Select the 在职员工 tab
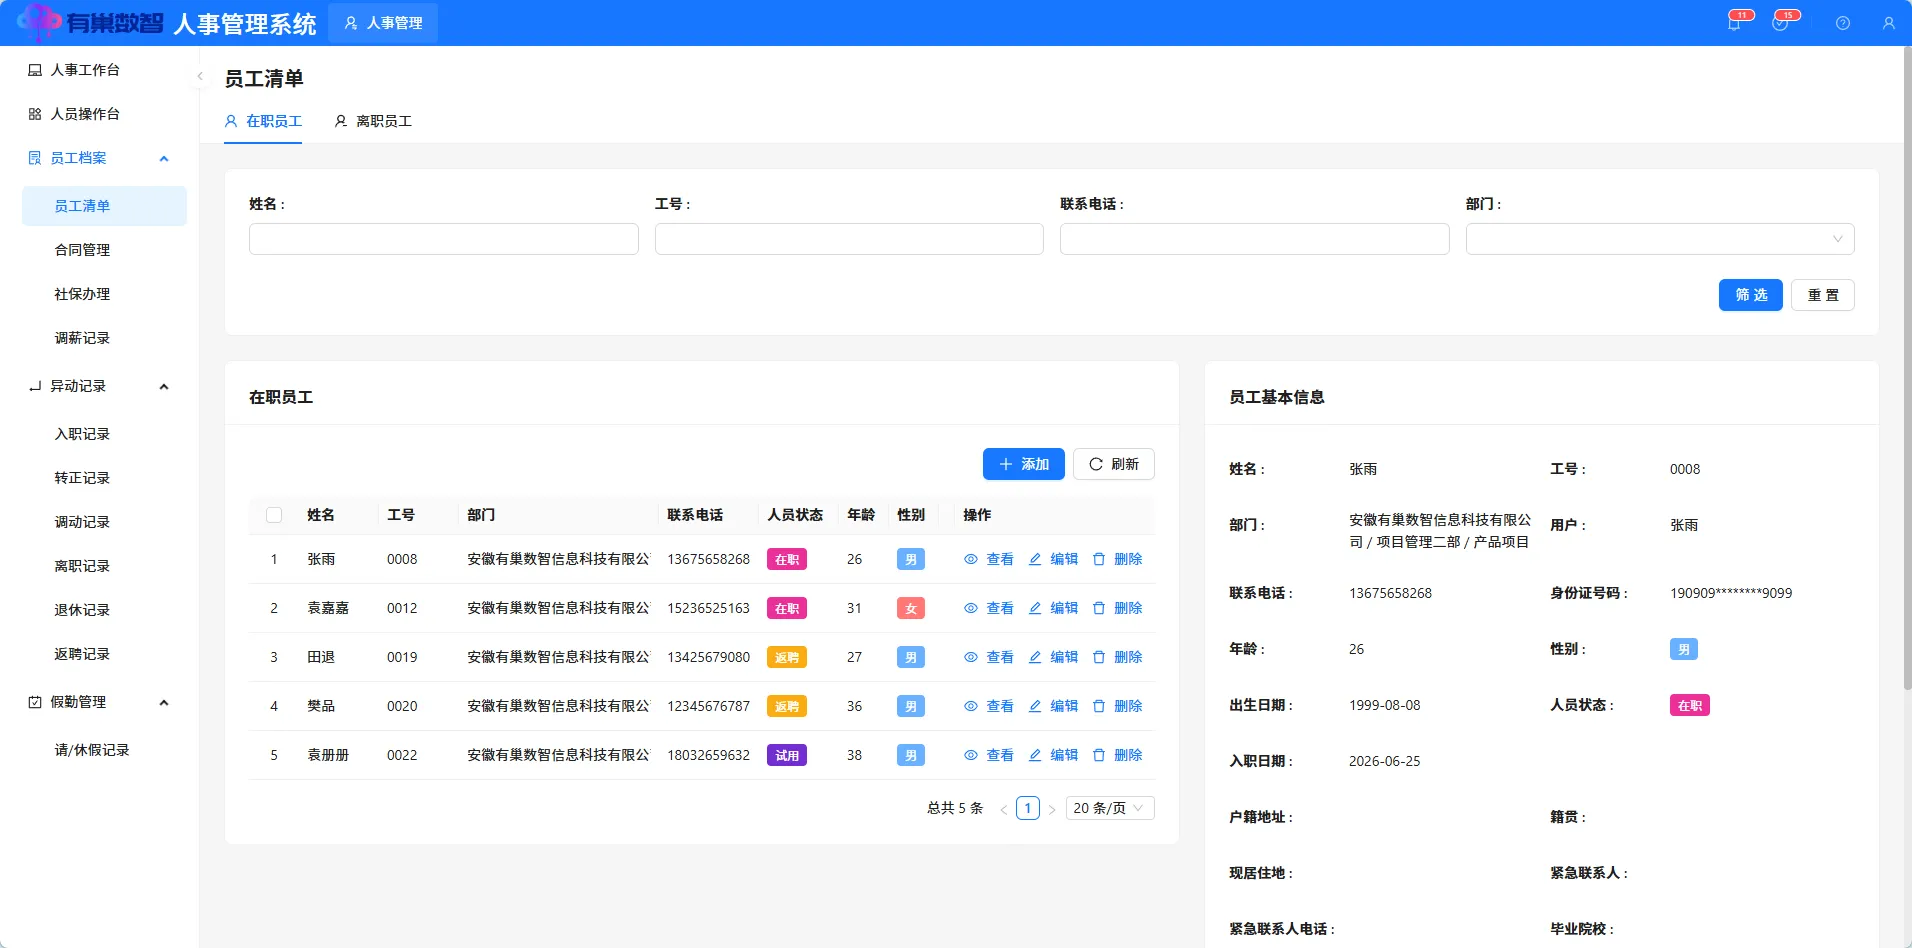 pyautogui.click(x=263, y=121)
